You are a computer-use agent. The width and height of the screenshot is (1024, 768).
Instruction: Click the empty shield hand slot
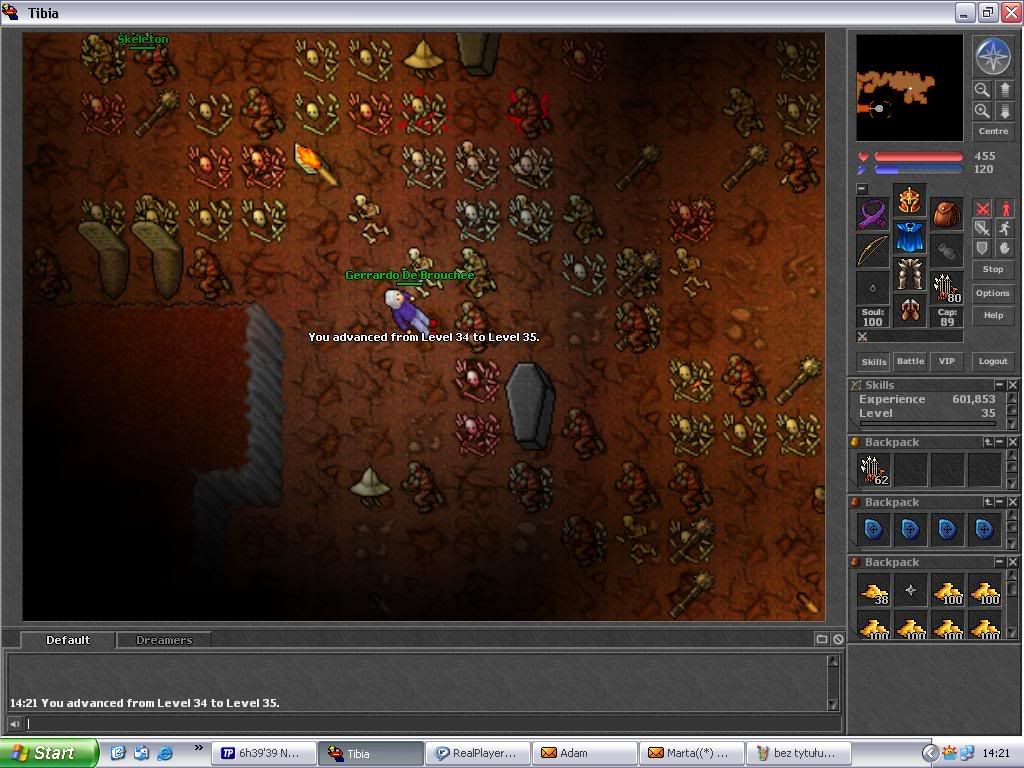click(946, 251)
